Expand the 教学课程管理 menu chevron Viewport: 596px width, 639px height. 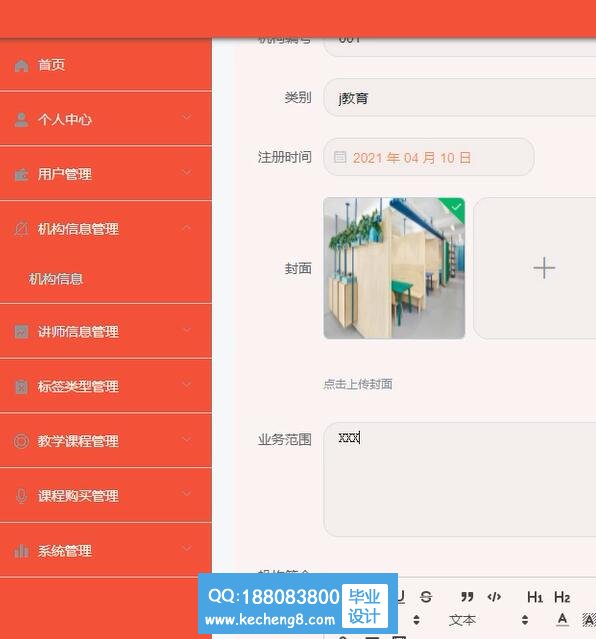click(186, 439)
